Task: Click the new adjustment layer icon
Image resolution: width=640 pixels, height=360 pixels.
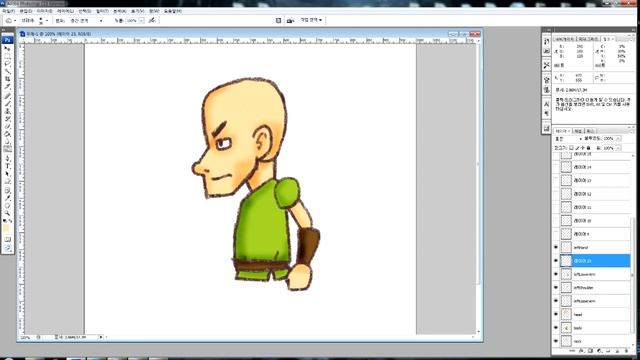Action: click(x=599, y=351)
